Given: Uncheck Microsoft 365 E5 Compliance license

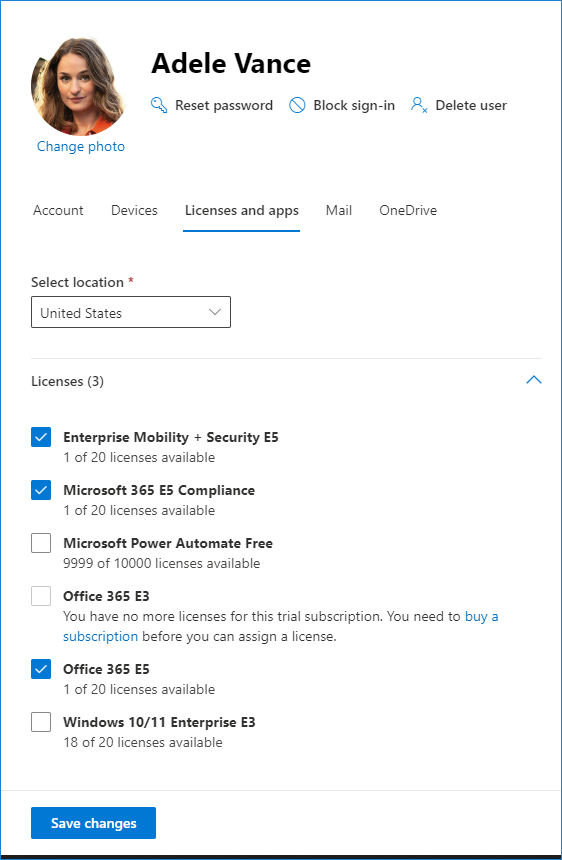Looking at the screenshot, I should 41,490.
